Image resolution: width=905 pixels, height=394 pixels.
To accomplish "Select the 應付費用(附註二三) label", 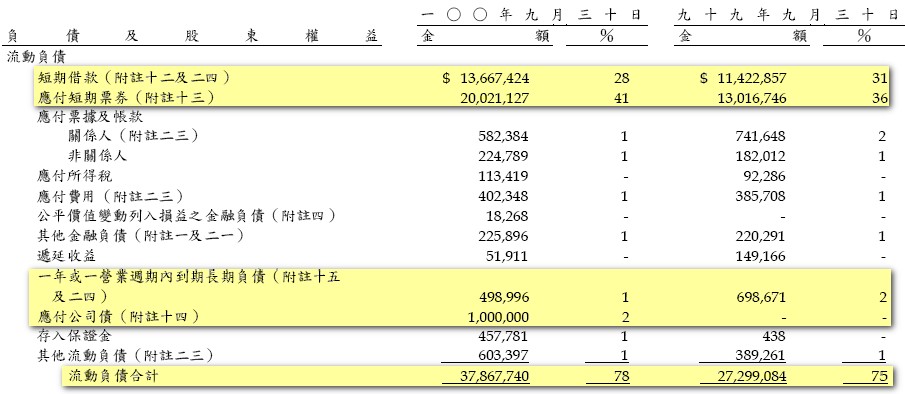I will [111, 196].
